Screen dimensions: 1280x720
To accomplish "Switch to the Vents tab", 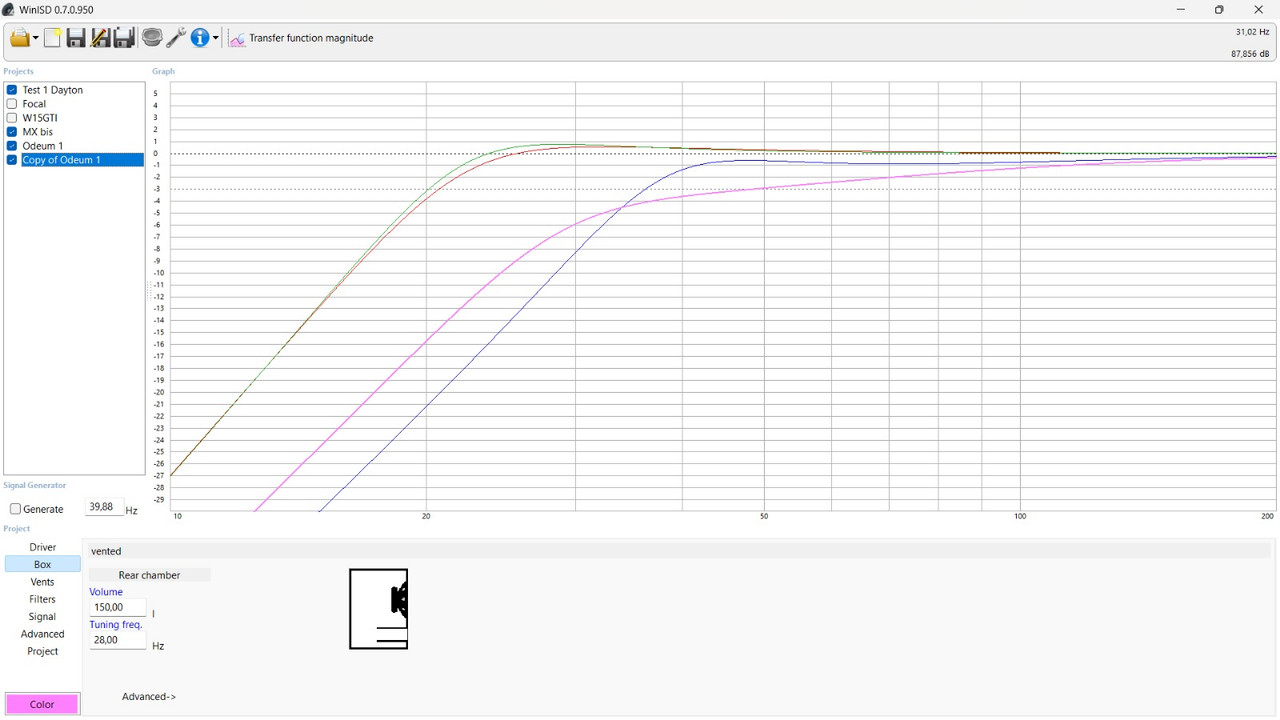I will (x=43, y=582).
